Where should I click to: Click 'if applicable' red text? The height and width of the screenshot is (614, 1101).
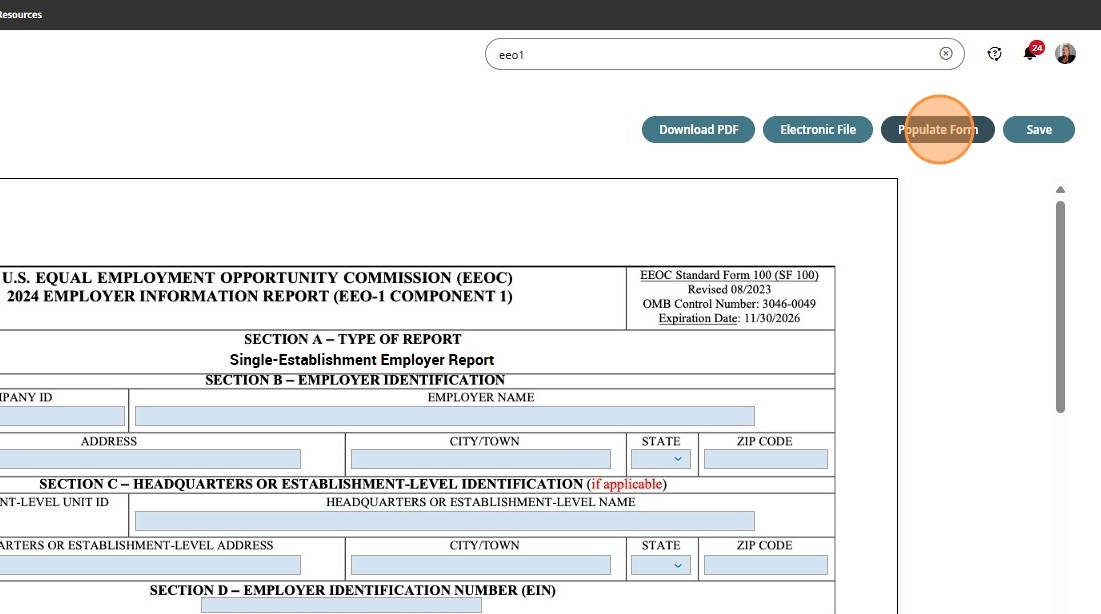pos(626,484)
